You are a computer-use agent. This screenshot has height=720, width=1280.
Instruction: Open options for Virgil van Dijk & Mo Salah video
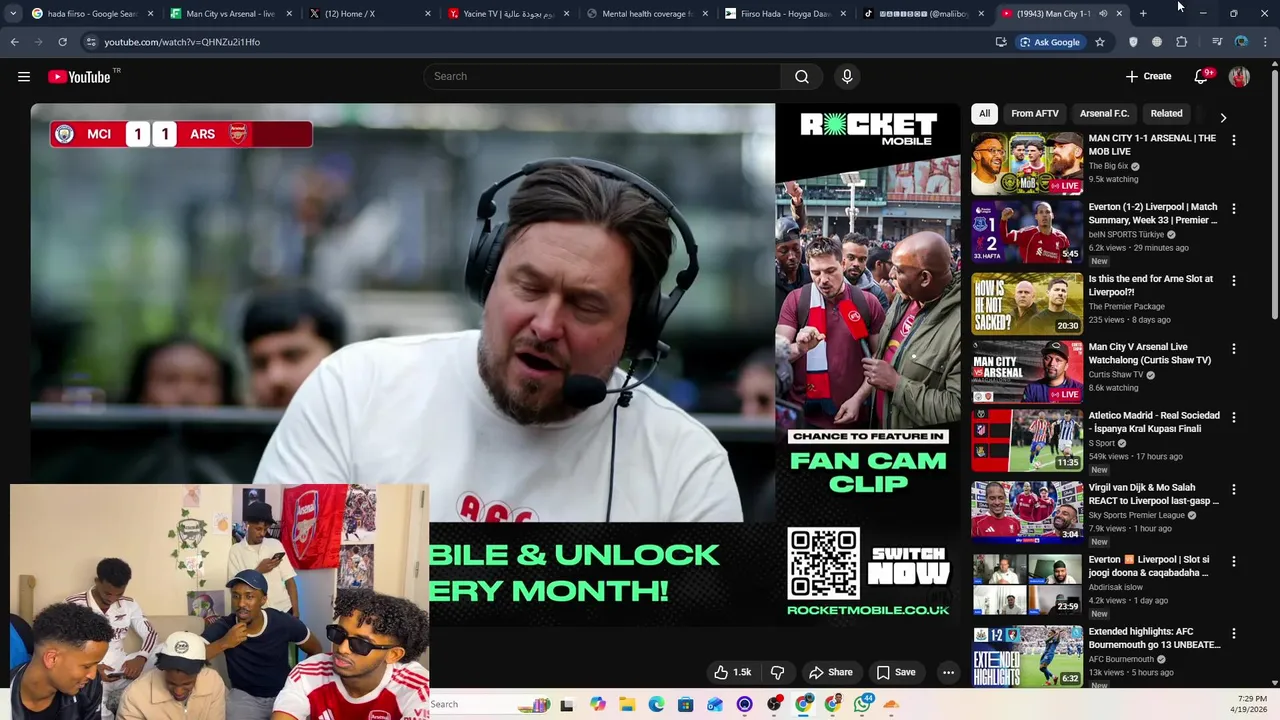pos(1234,489)
